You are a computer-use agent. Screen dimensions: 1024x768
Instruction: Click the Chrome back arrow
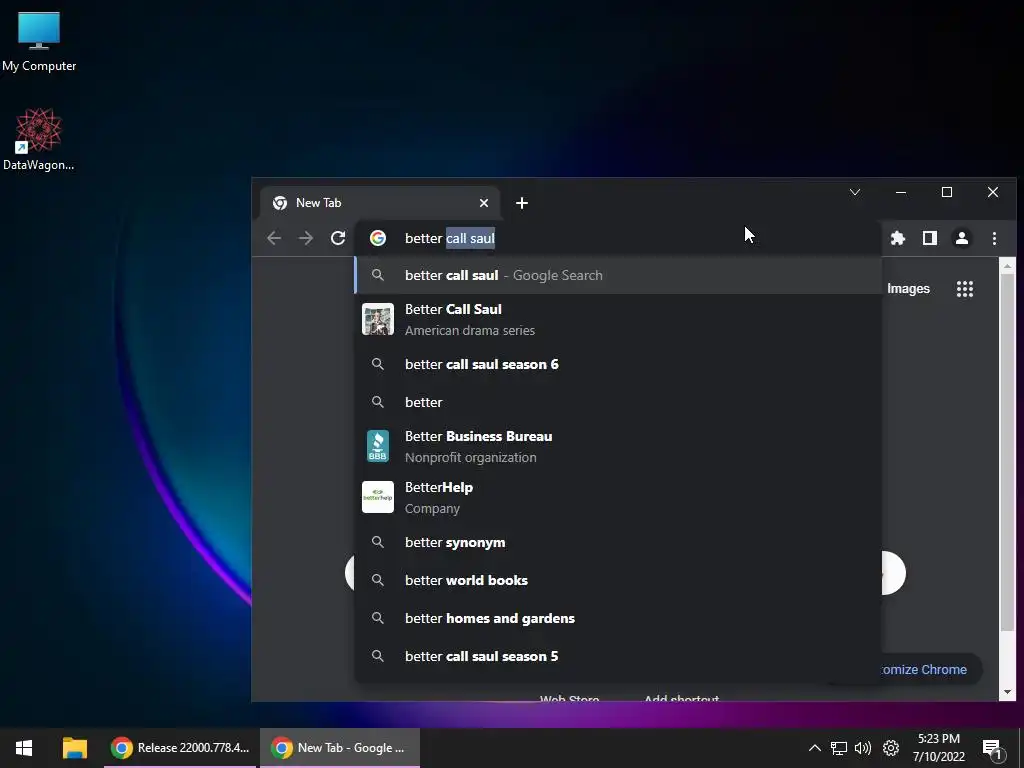pos(274,238)
